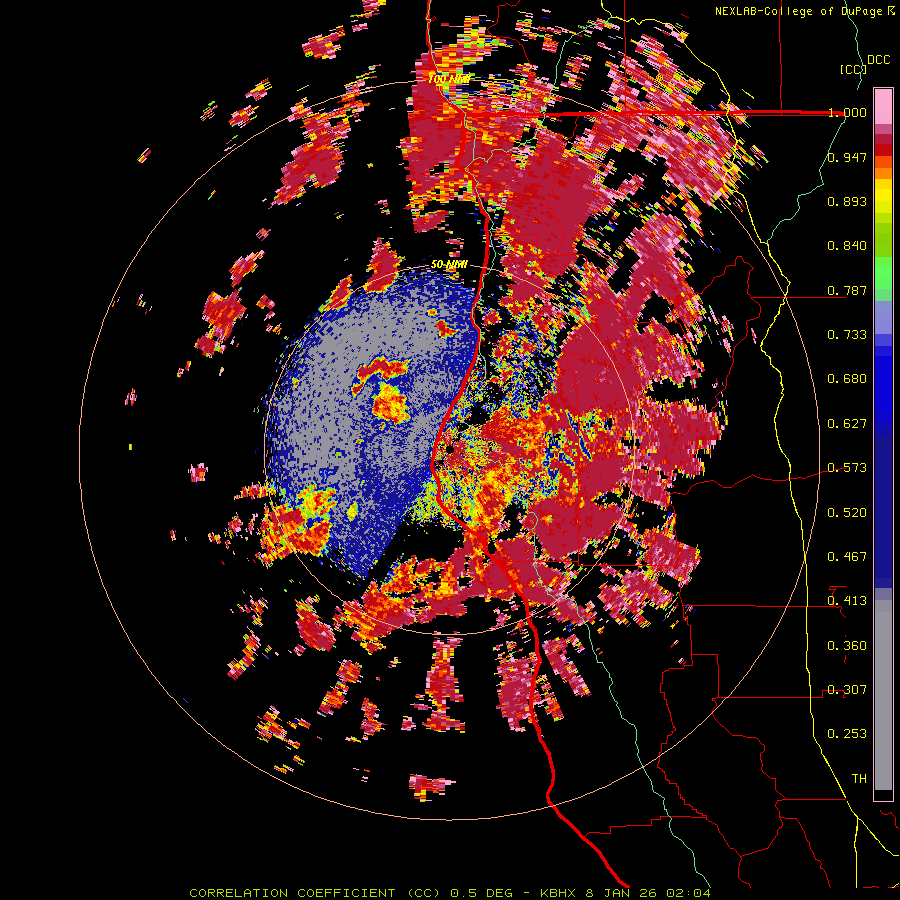This screenshot has height=900, width=900.
Task: Pick the light pink swatch atop color bar
Action: click(883, 107)
